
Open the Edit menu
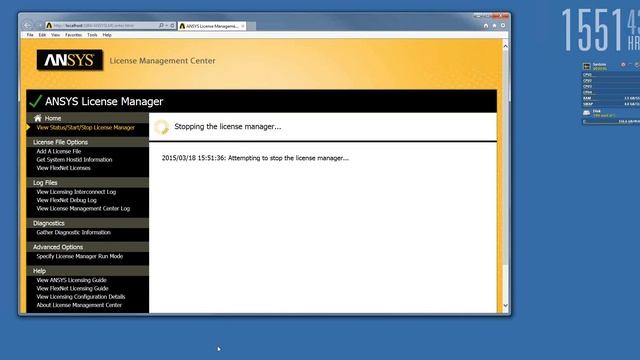(42, 35)
